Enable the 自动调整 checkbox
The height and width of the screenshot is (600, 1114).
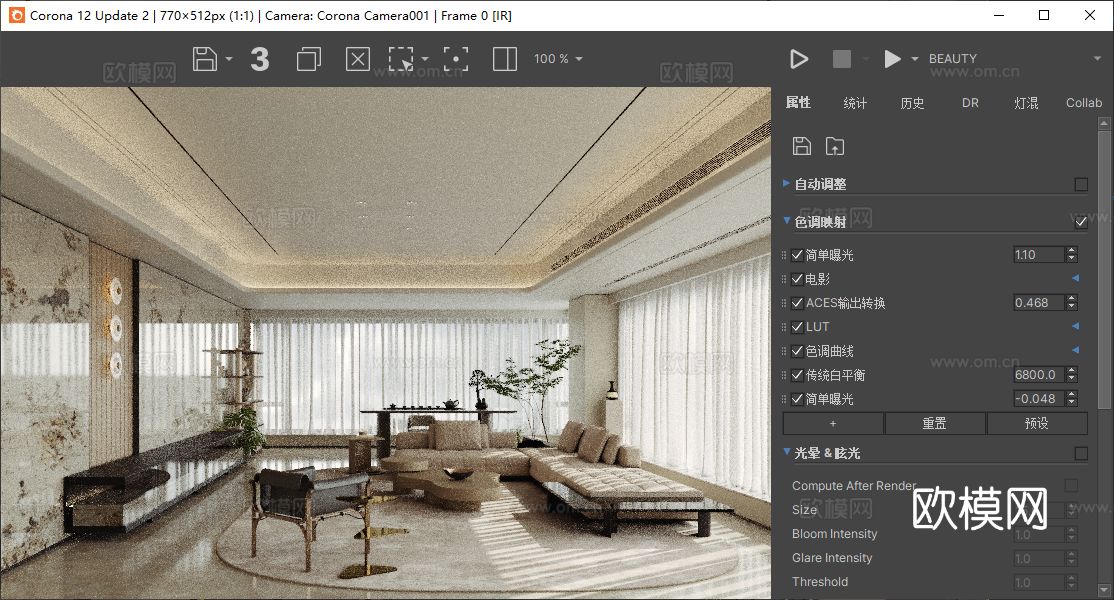[1081, 184]
